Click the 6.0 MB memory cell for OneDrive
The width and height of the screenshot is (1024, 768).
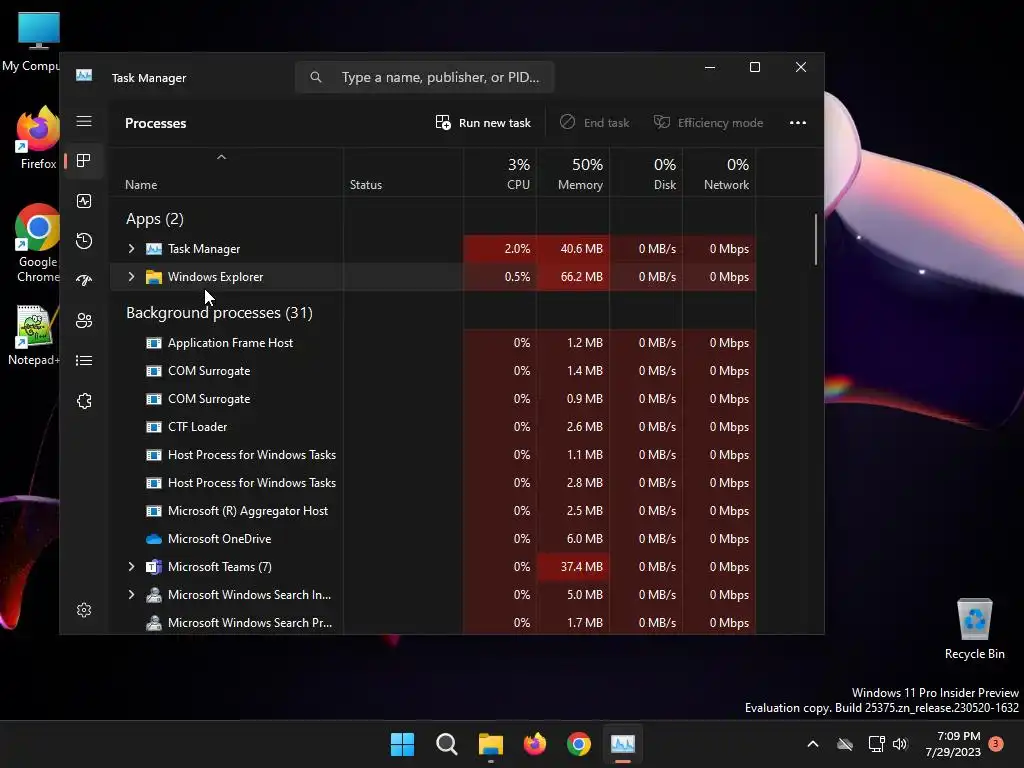[573, 539]
